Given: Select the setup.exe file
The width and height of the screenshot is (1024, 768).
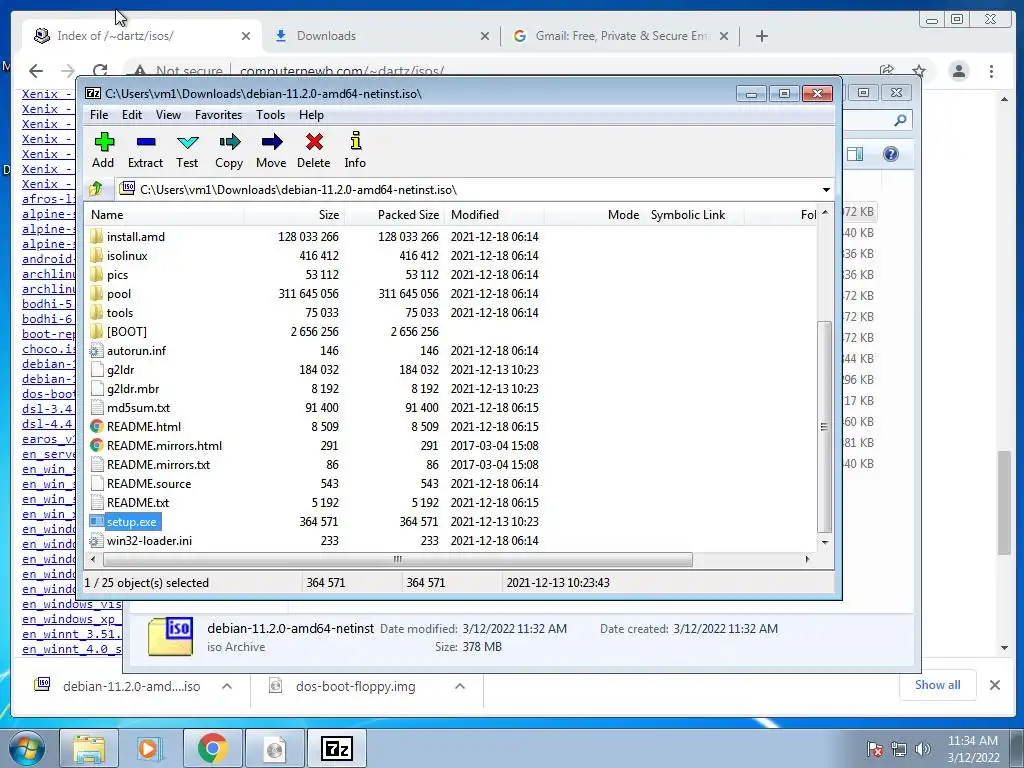Looking at the screenshot, I should pos(132,522).
